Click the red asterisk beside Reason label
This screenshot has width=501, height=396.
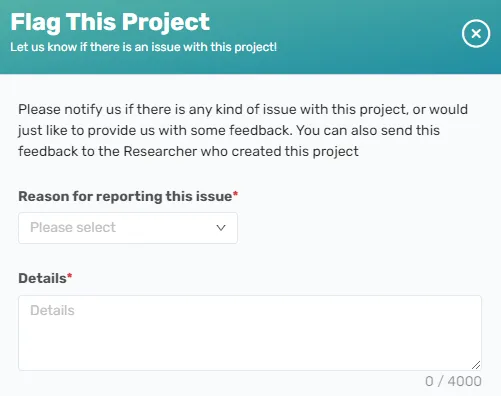pyautogui.click(x=235, y=194)
